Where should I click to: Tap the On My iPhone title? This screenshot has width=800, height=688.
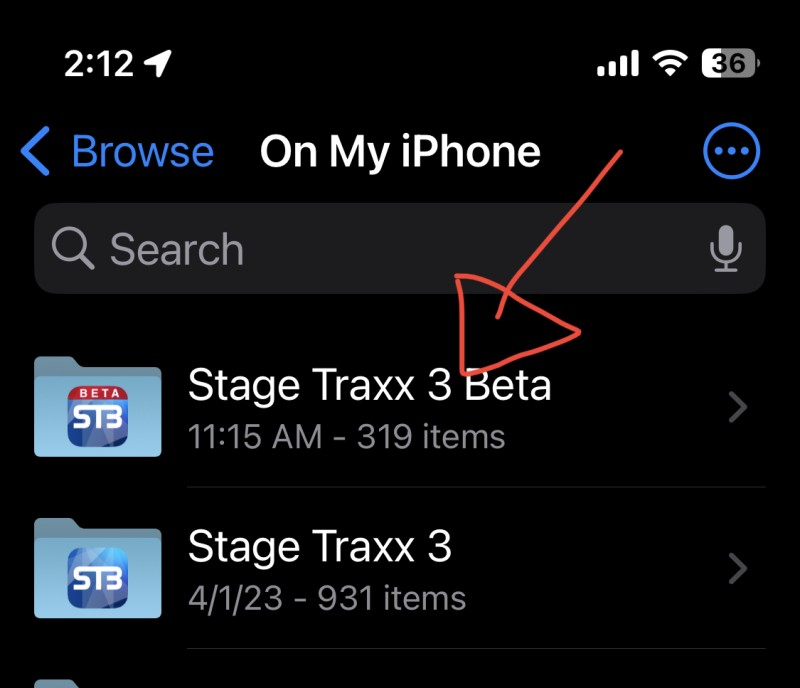[400, 151]
